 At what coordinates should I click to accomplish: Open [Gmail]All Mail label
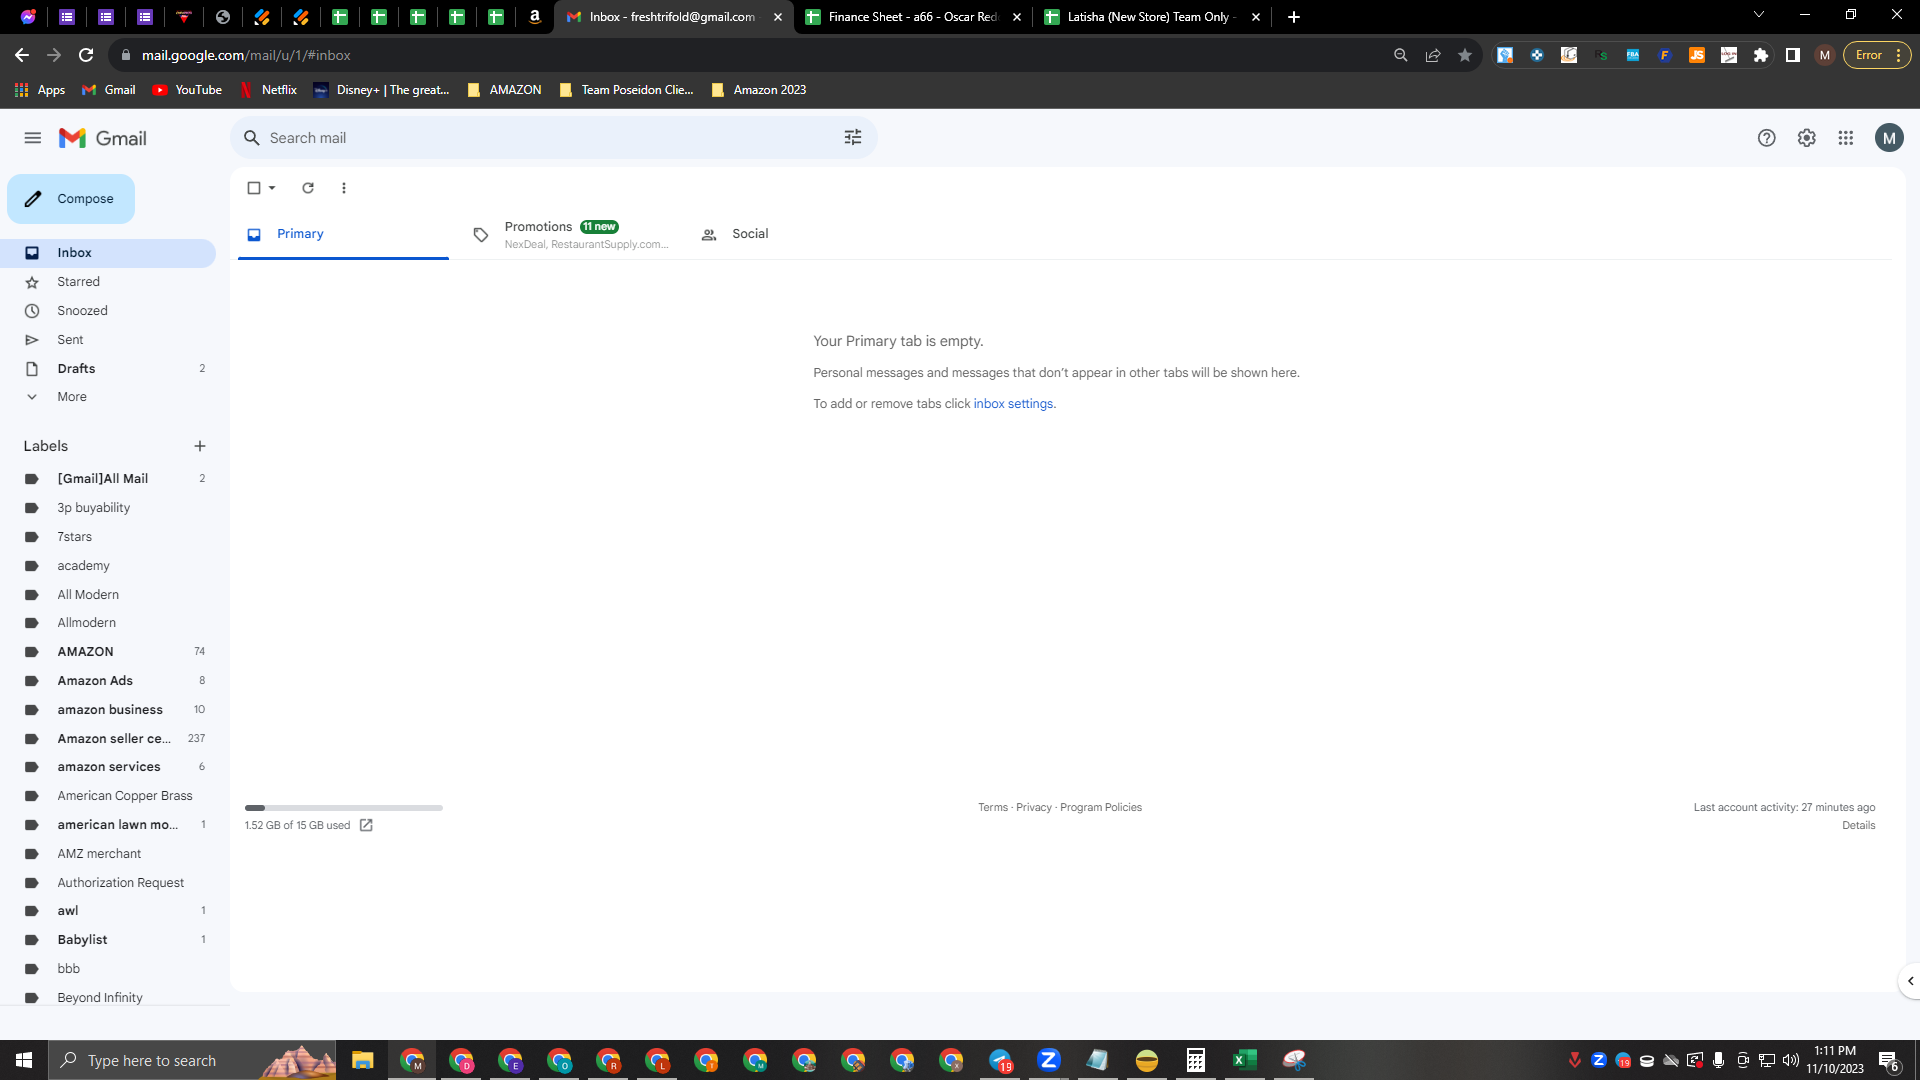point(108,479)
